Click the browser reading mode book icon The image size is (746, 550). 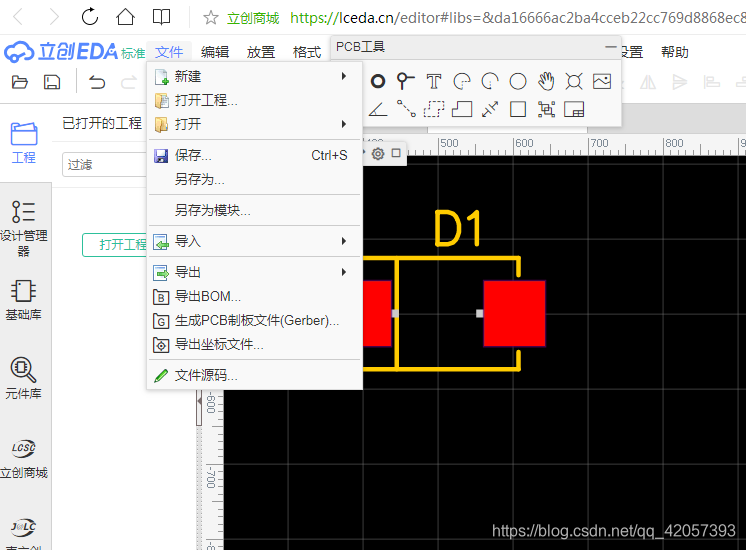(161, 17)
